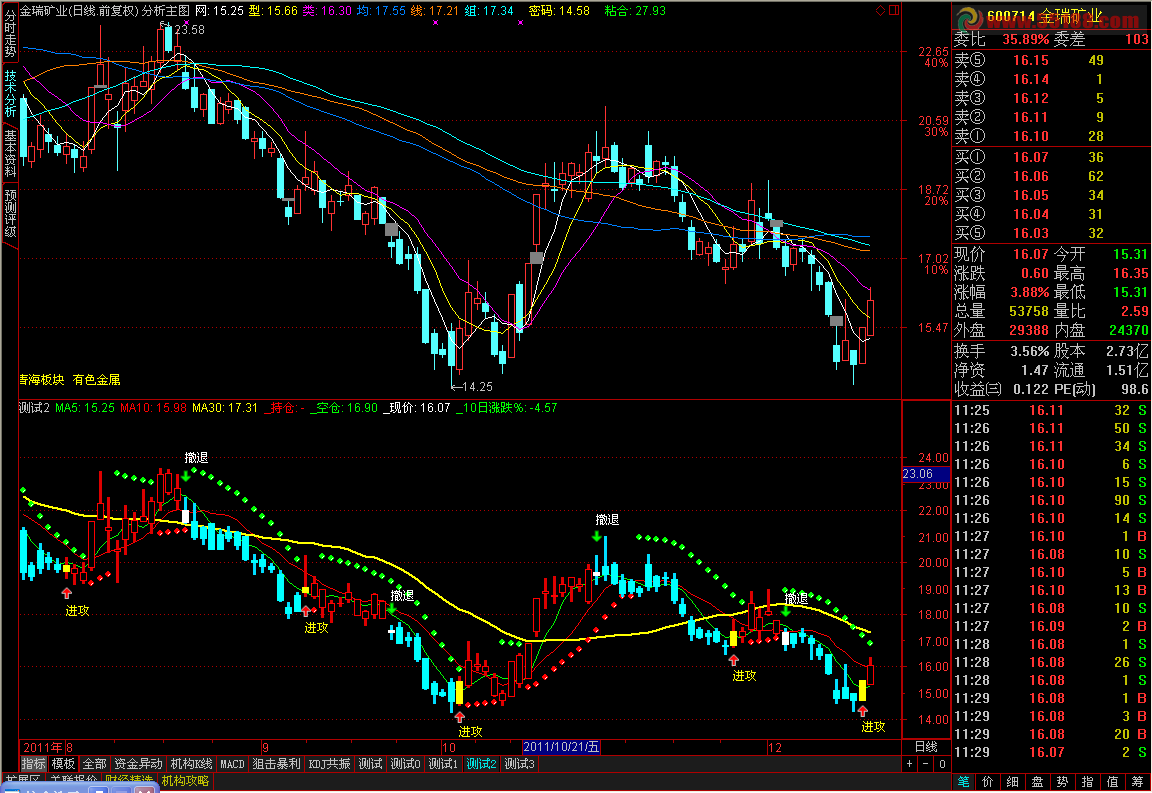Click the 日线 period button
1152x793 pixels.
(x=926, y=747)
